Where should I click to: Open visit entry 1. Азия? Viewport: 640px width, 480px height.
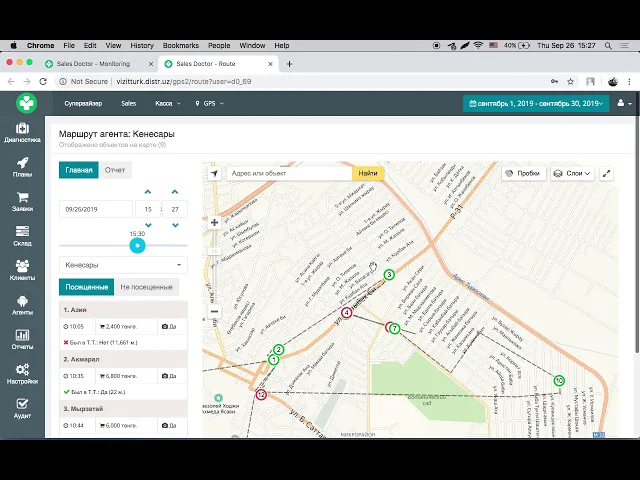[x=123, y=310]
